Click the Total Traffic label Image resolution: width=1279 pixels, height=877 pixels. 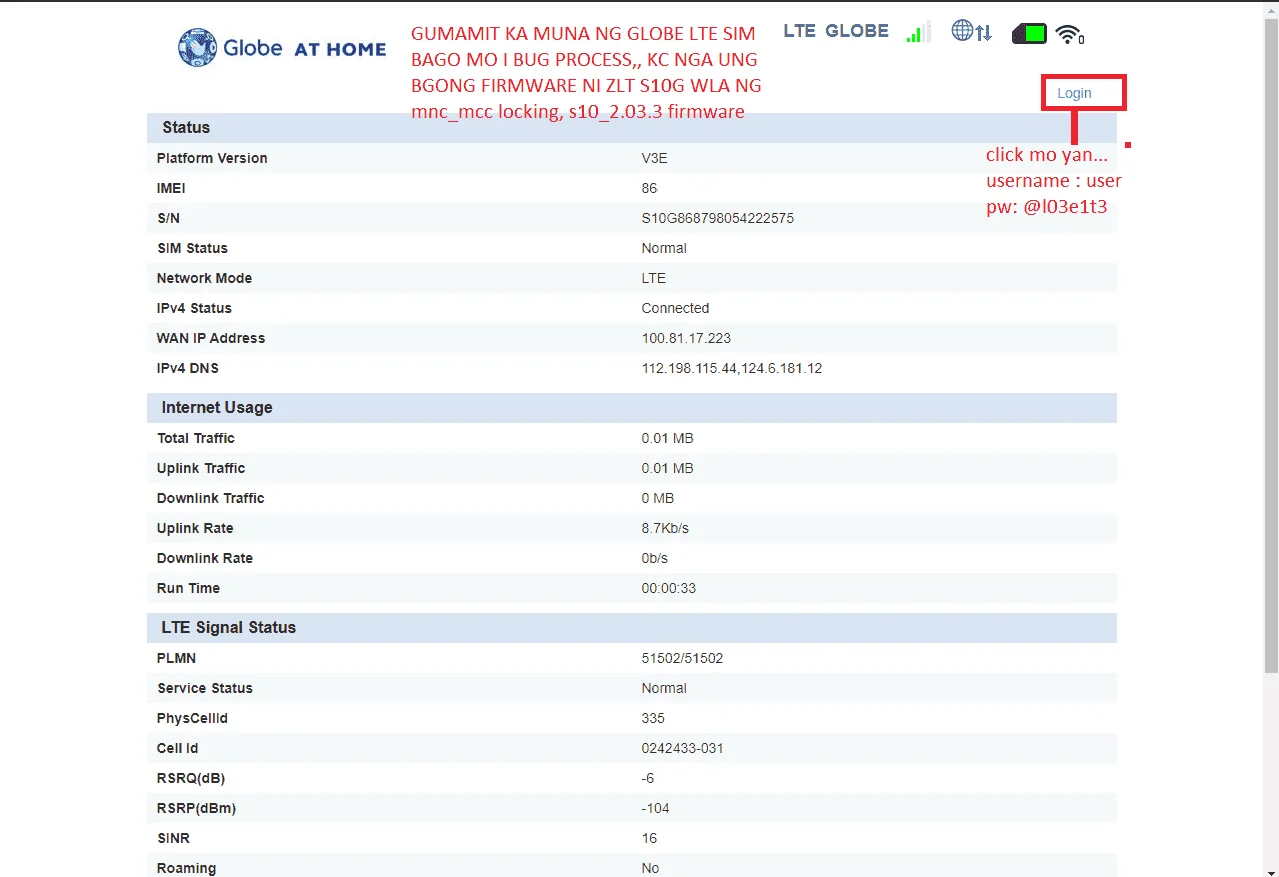point(196,438)
